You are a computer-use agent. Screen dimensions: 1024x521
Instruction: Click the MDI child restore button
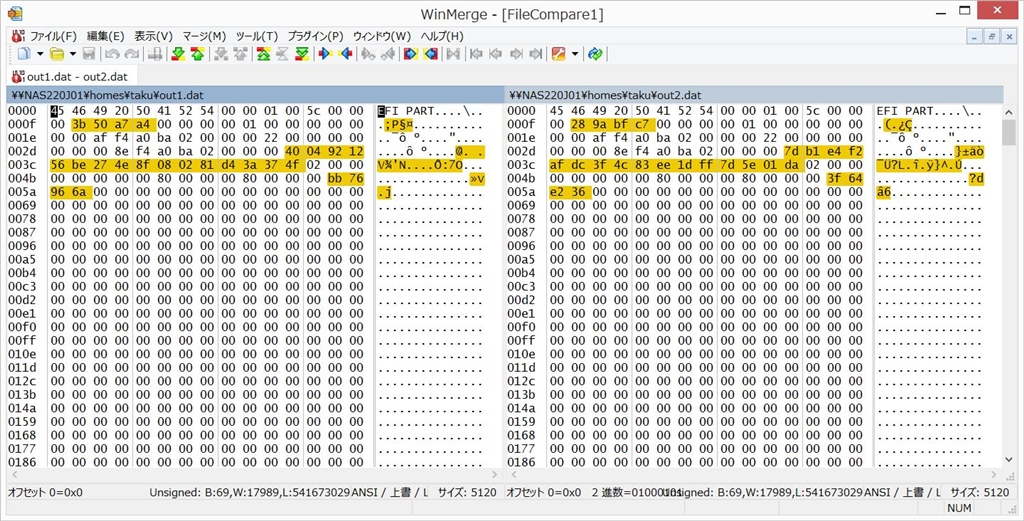pyautogui.click(x=992, y=37)
